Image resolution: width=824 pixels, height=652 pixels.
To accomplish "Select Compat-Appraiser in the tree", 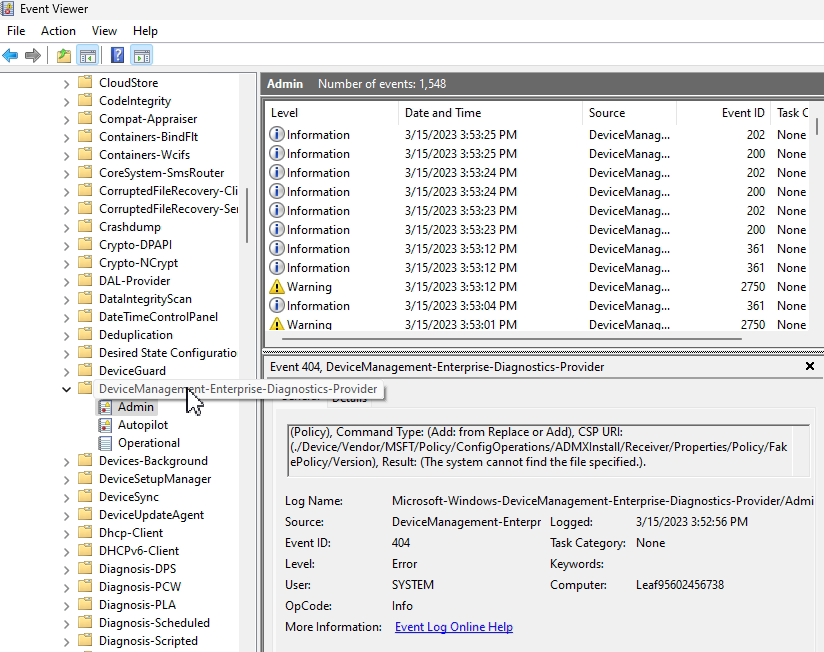I will [148, 119].
